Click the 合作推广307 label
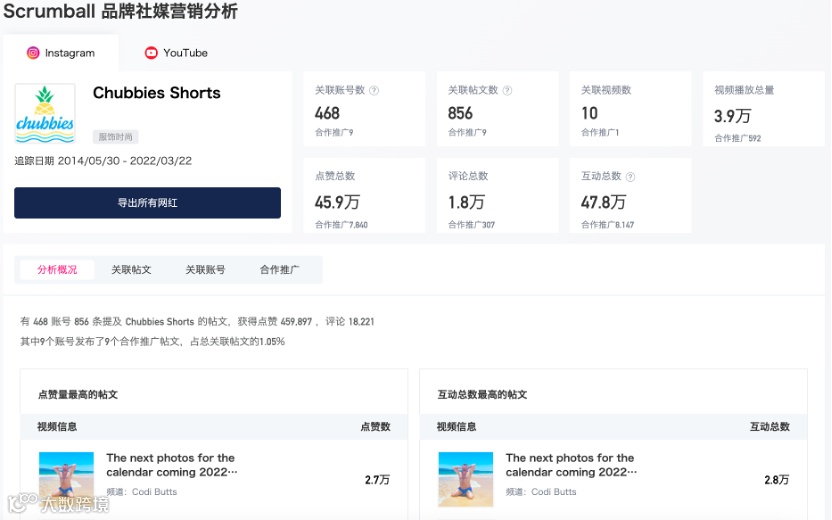 point(471,225)
